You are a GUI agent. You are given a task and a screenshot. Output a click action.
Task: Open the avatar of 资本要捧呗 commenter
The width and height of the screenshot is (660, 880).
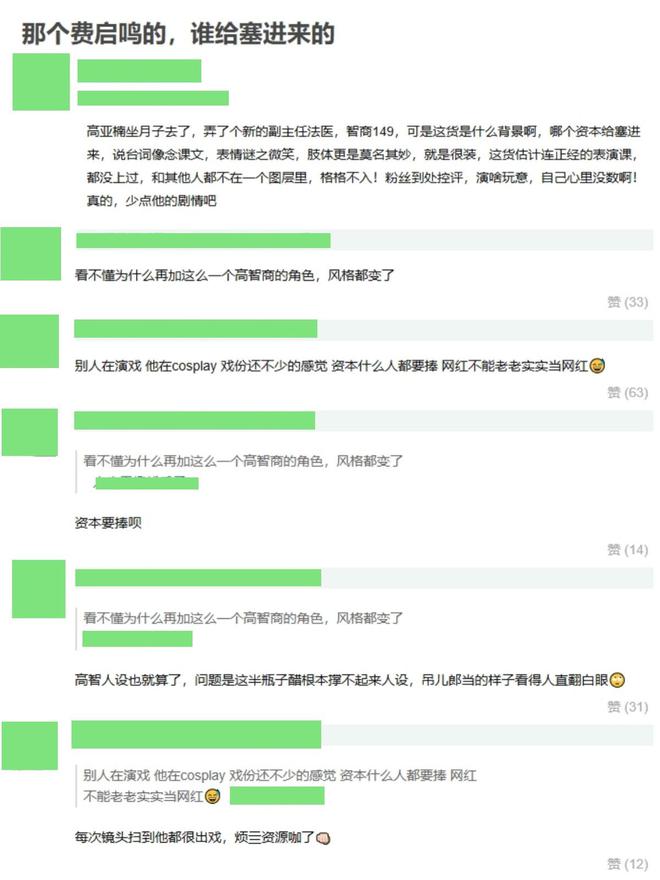point(30,432)
